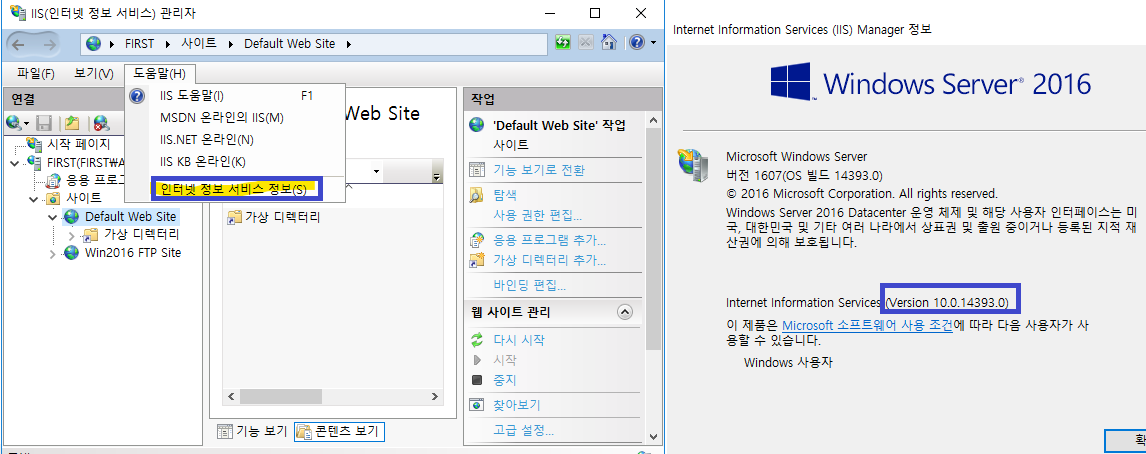Select the 응용 프로그램 pools node
Viewport: 1146px width, 454px height.
pos(95,180)
